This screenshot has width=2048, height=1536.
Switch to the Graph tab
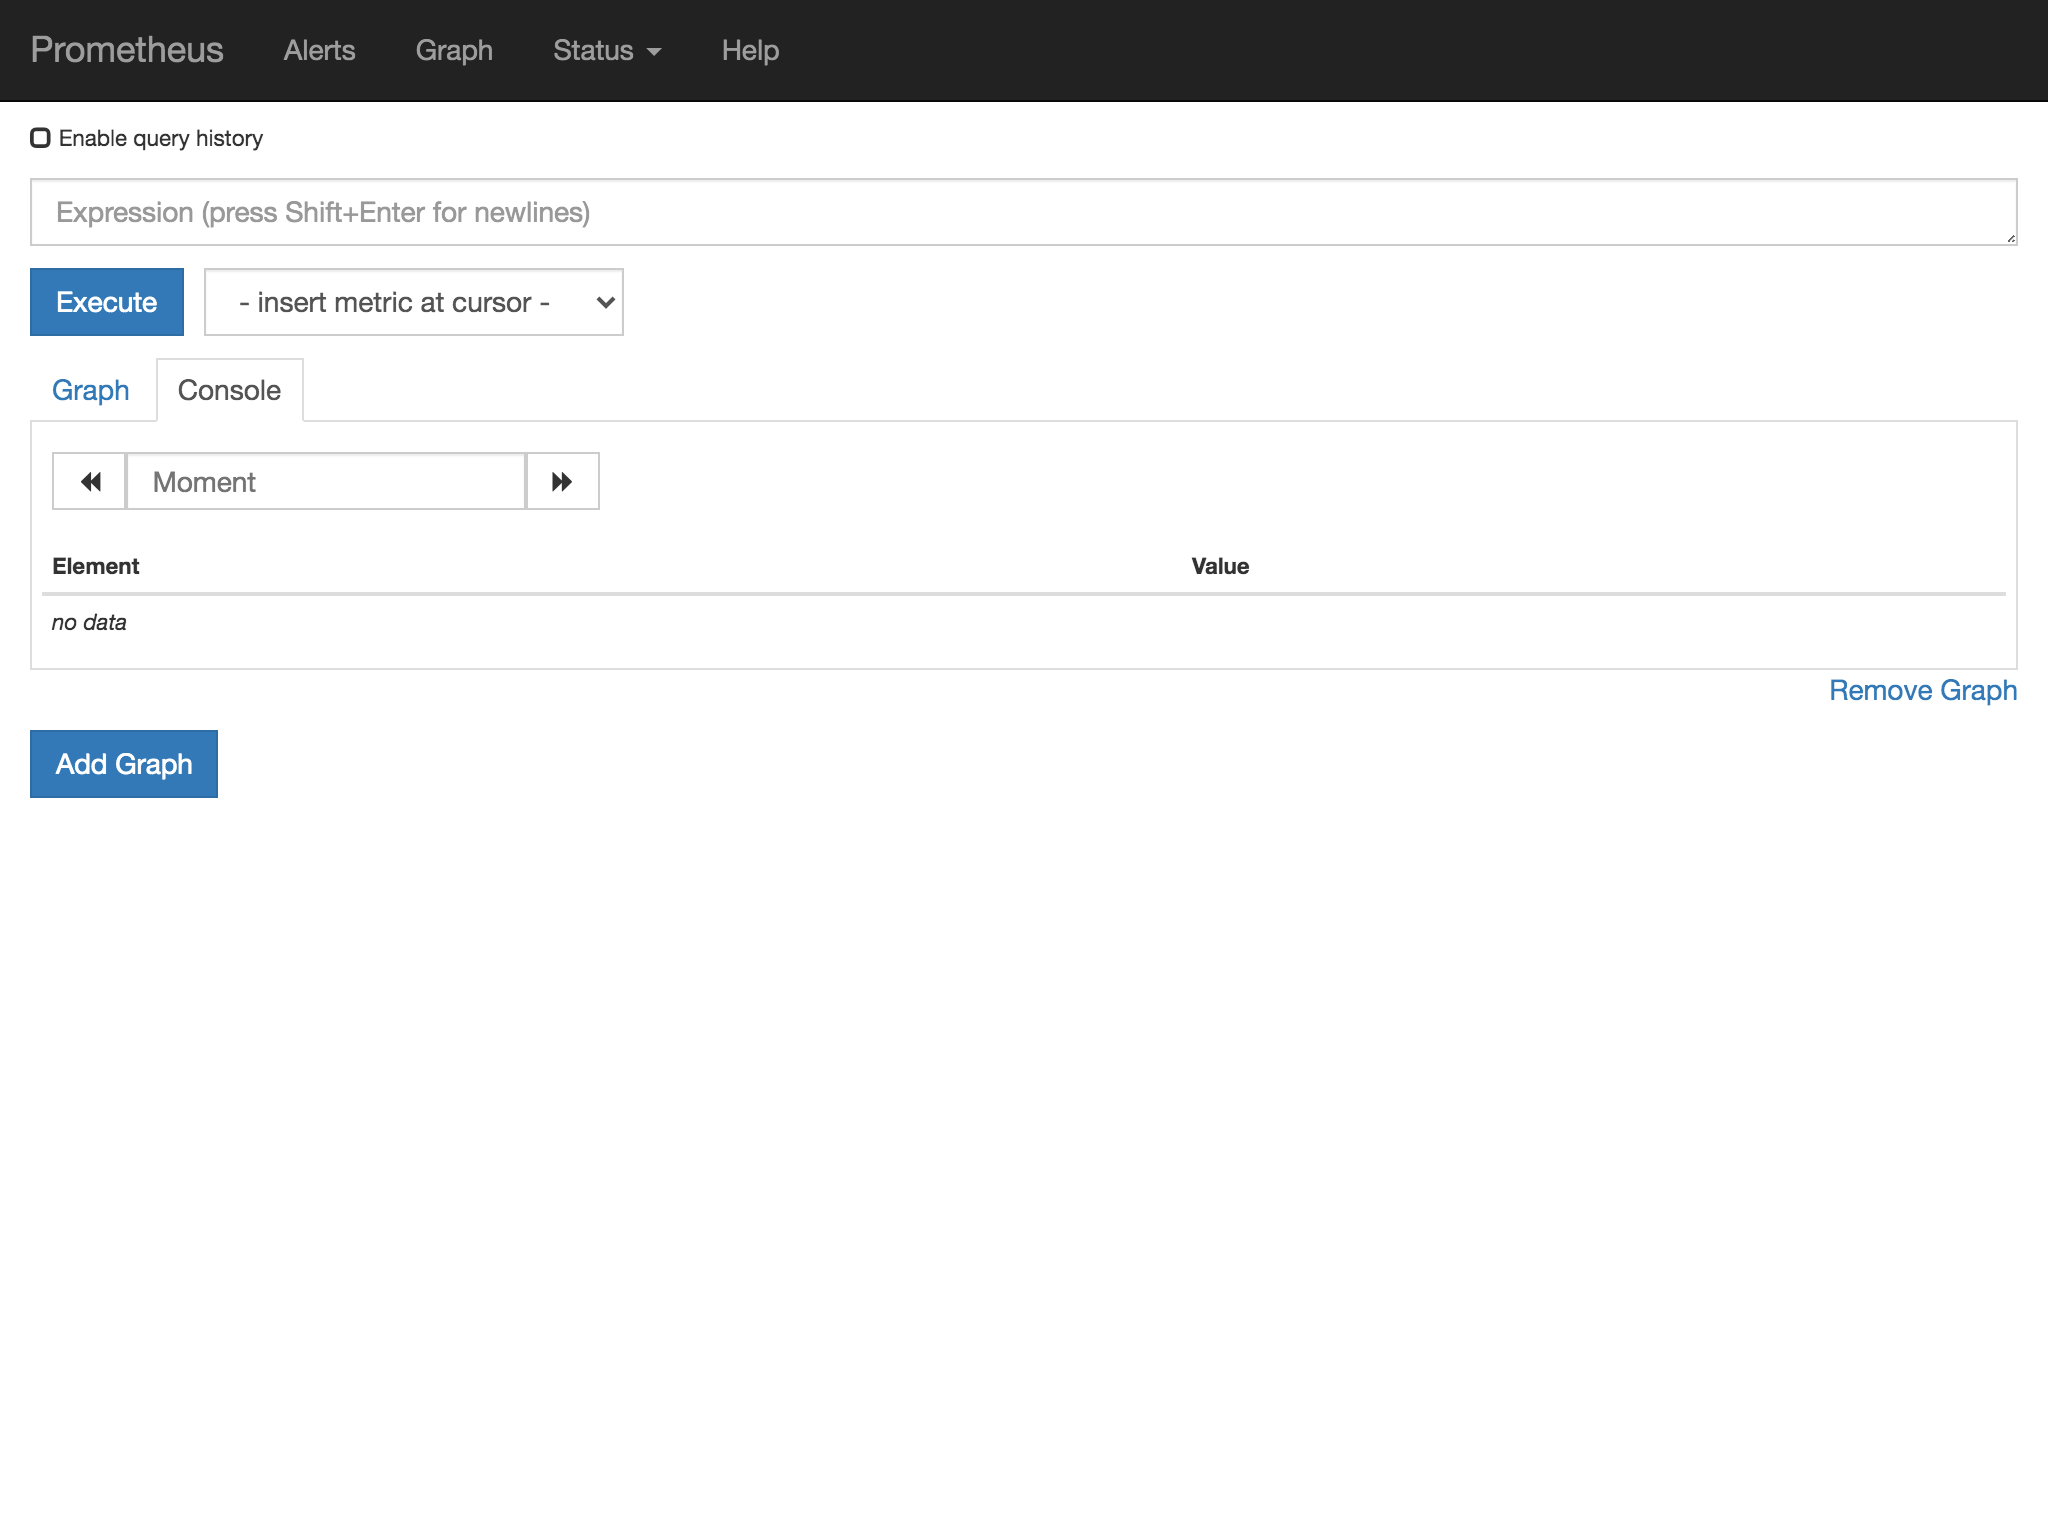tap(90, 390)
